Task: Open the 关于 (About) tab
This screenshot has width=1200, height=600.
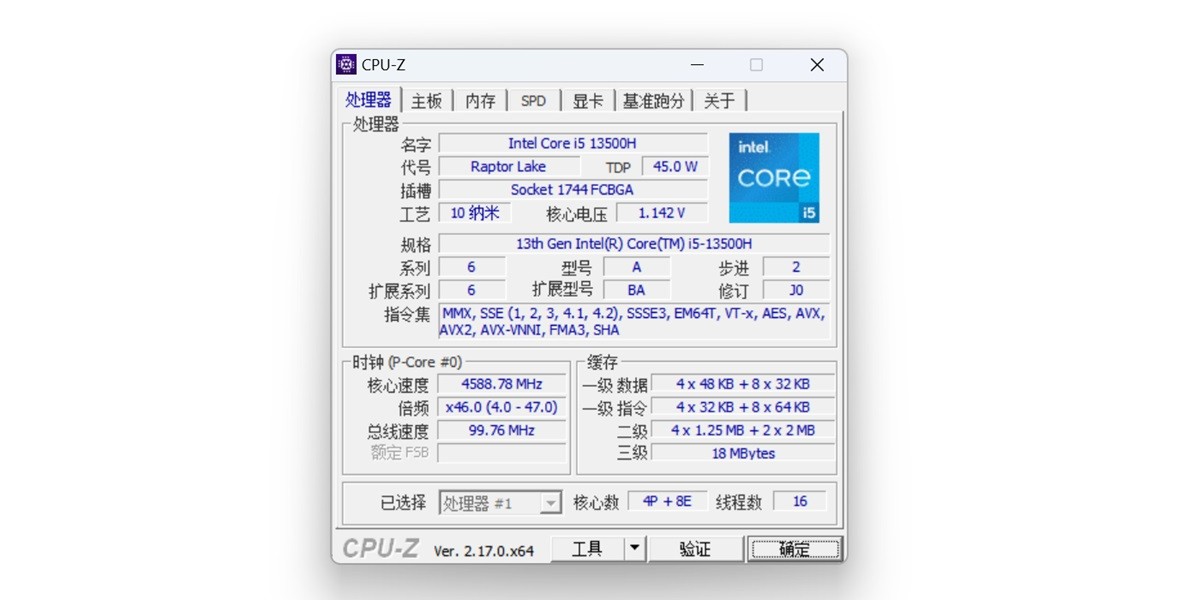Action: click(719, 99)
